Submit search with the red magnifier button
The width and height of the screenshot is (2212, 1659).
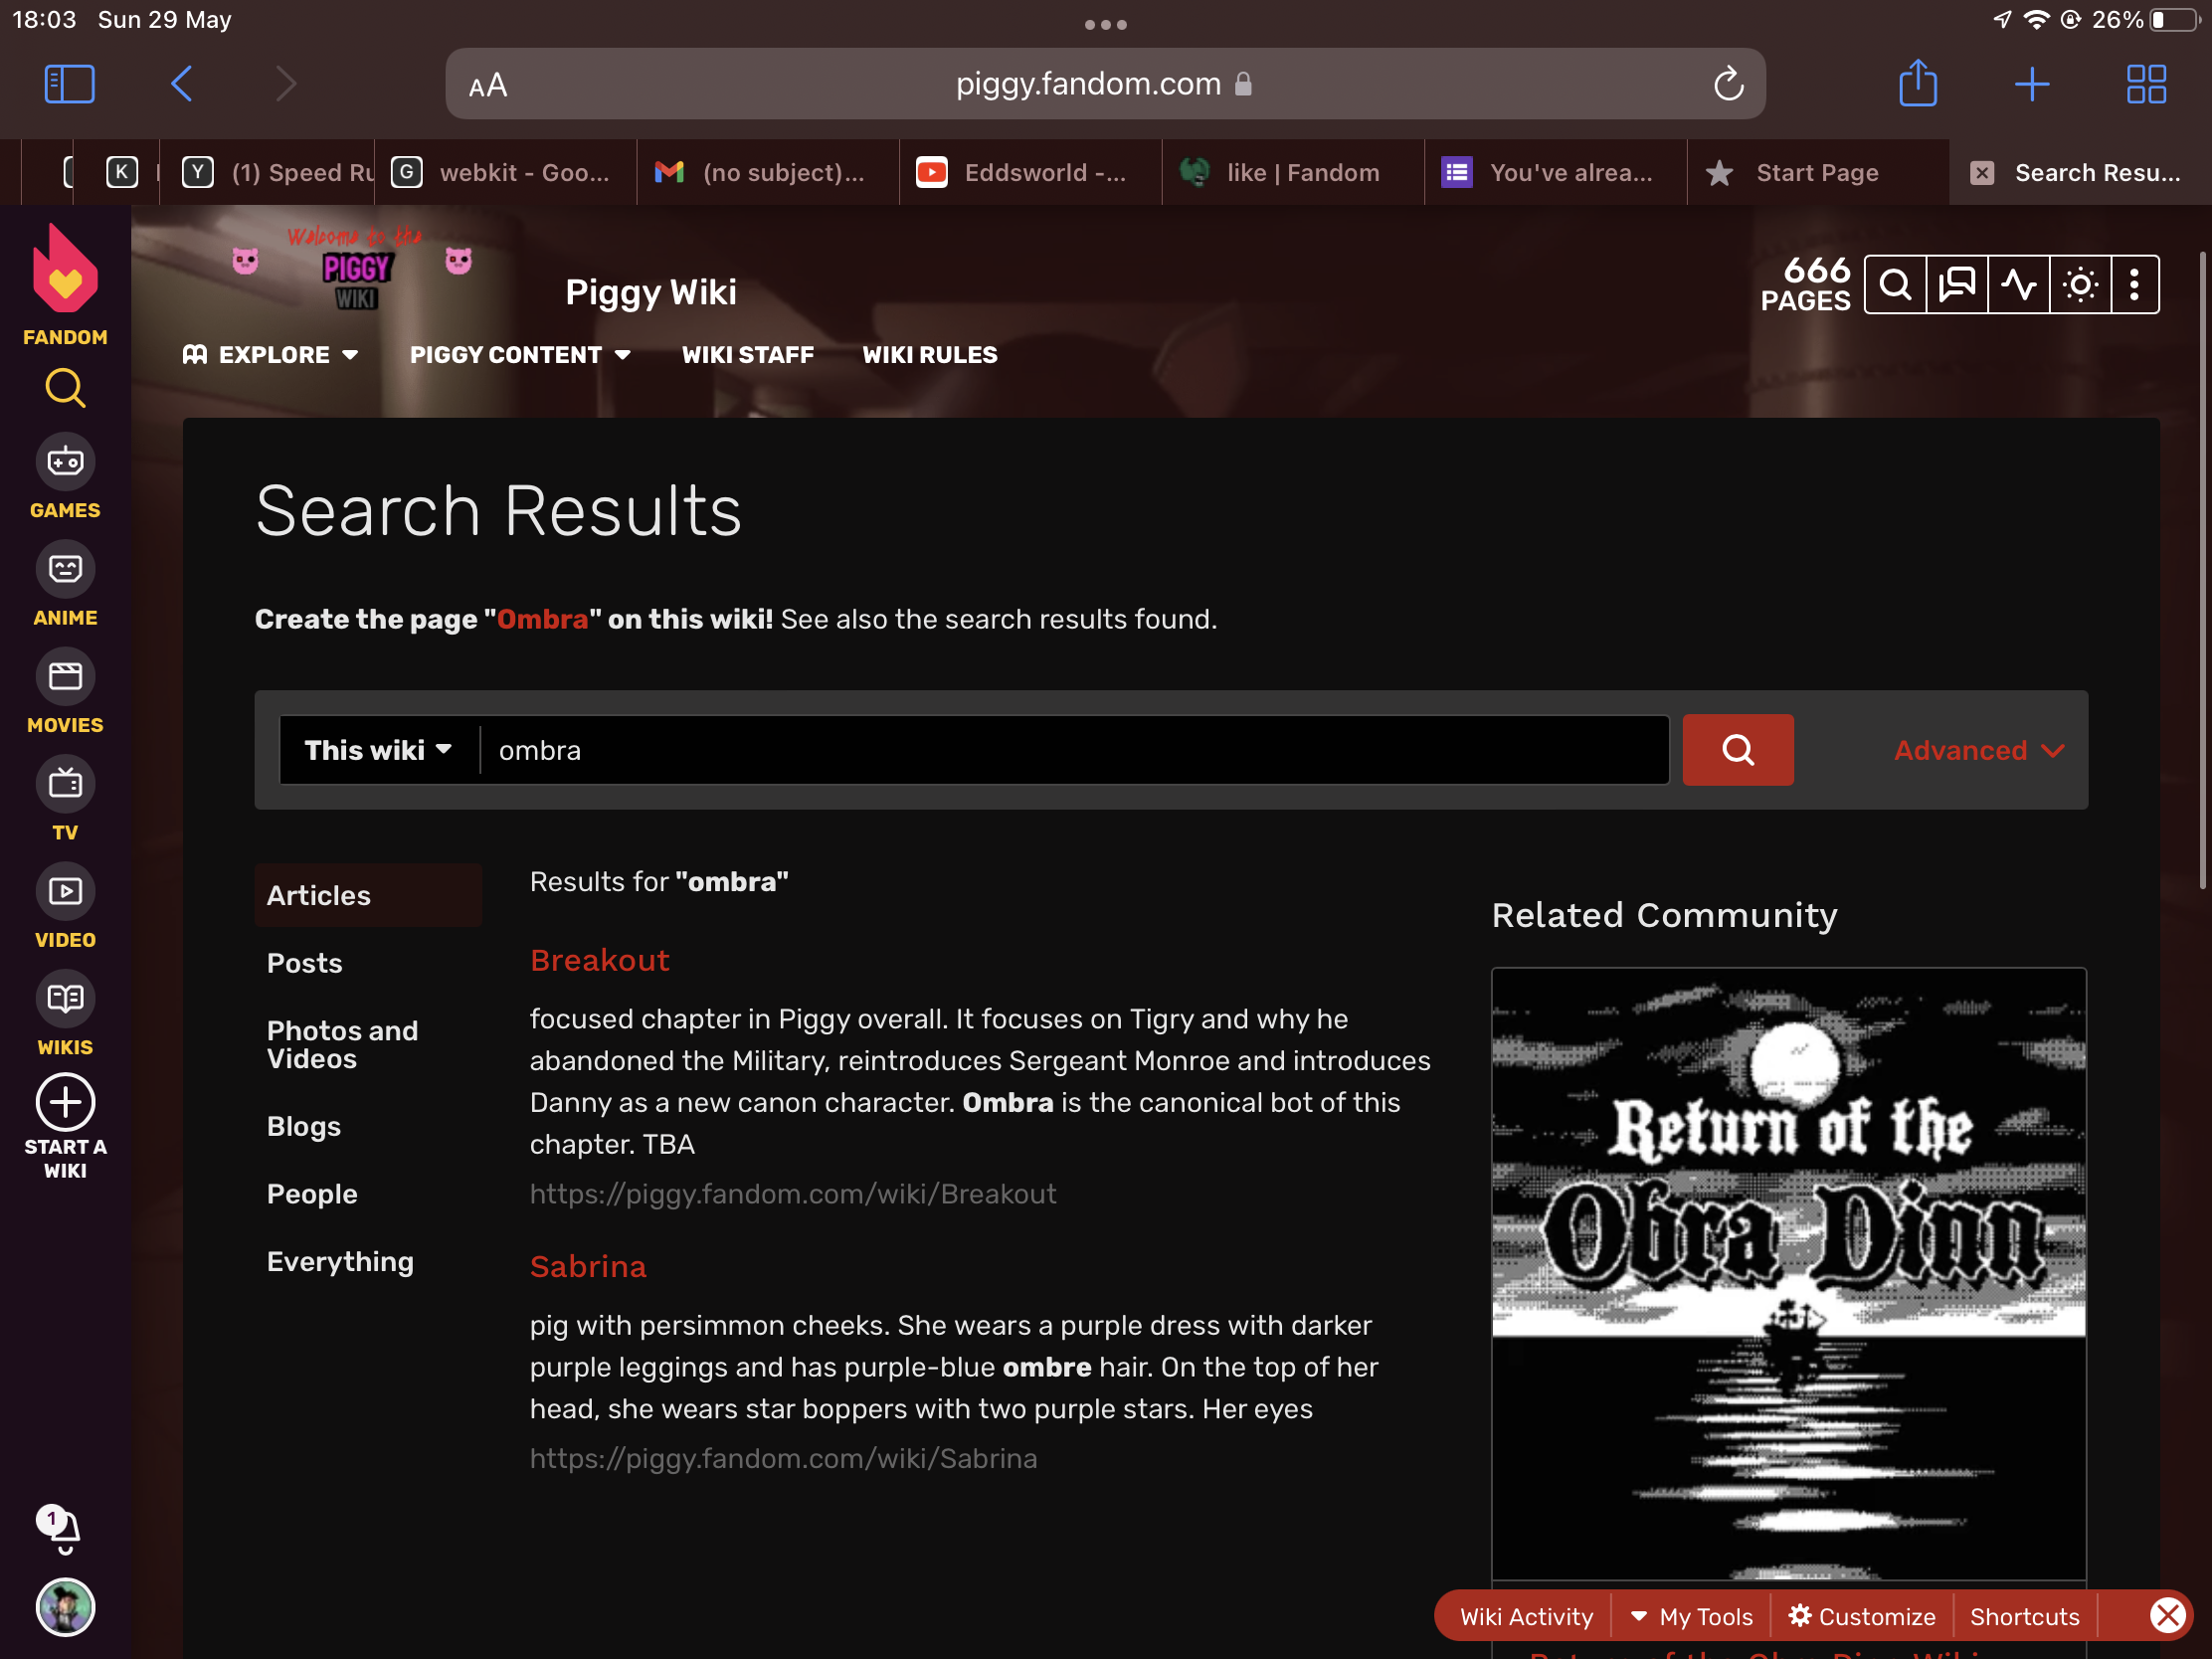tap(1737, 750)
